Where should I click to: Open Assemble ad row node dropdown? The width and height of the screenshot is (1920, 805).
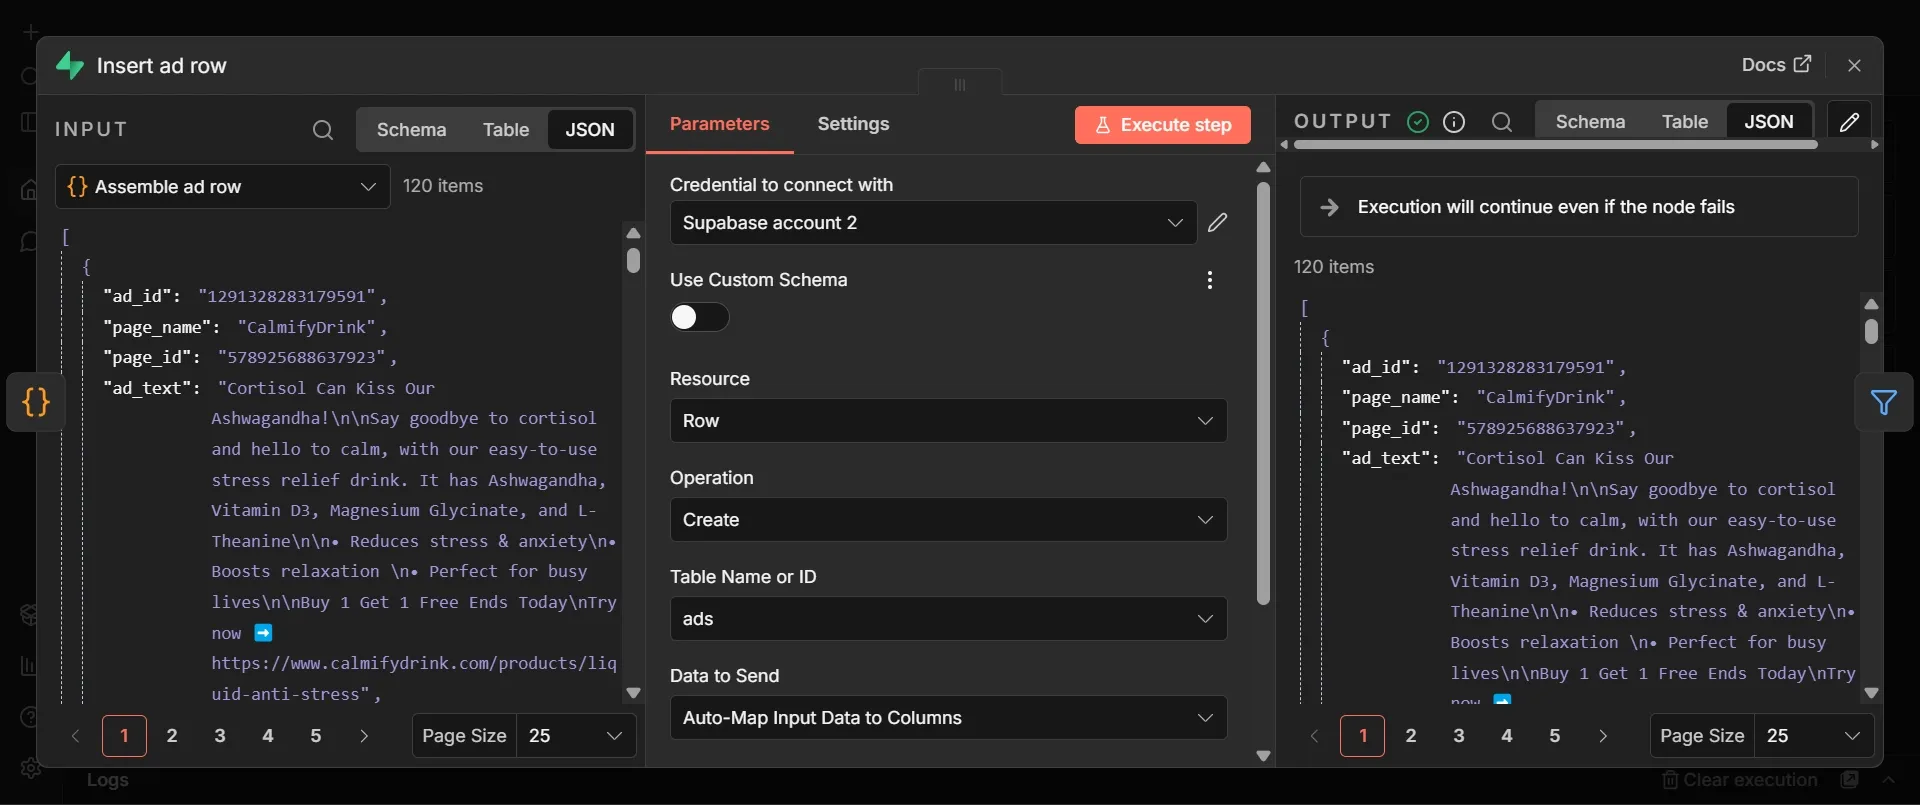click(222, 187)
